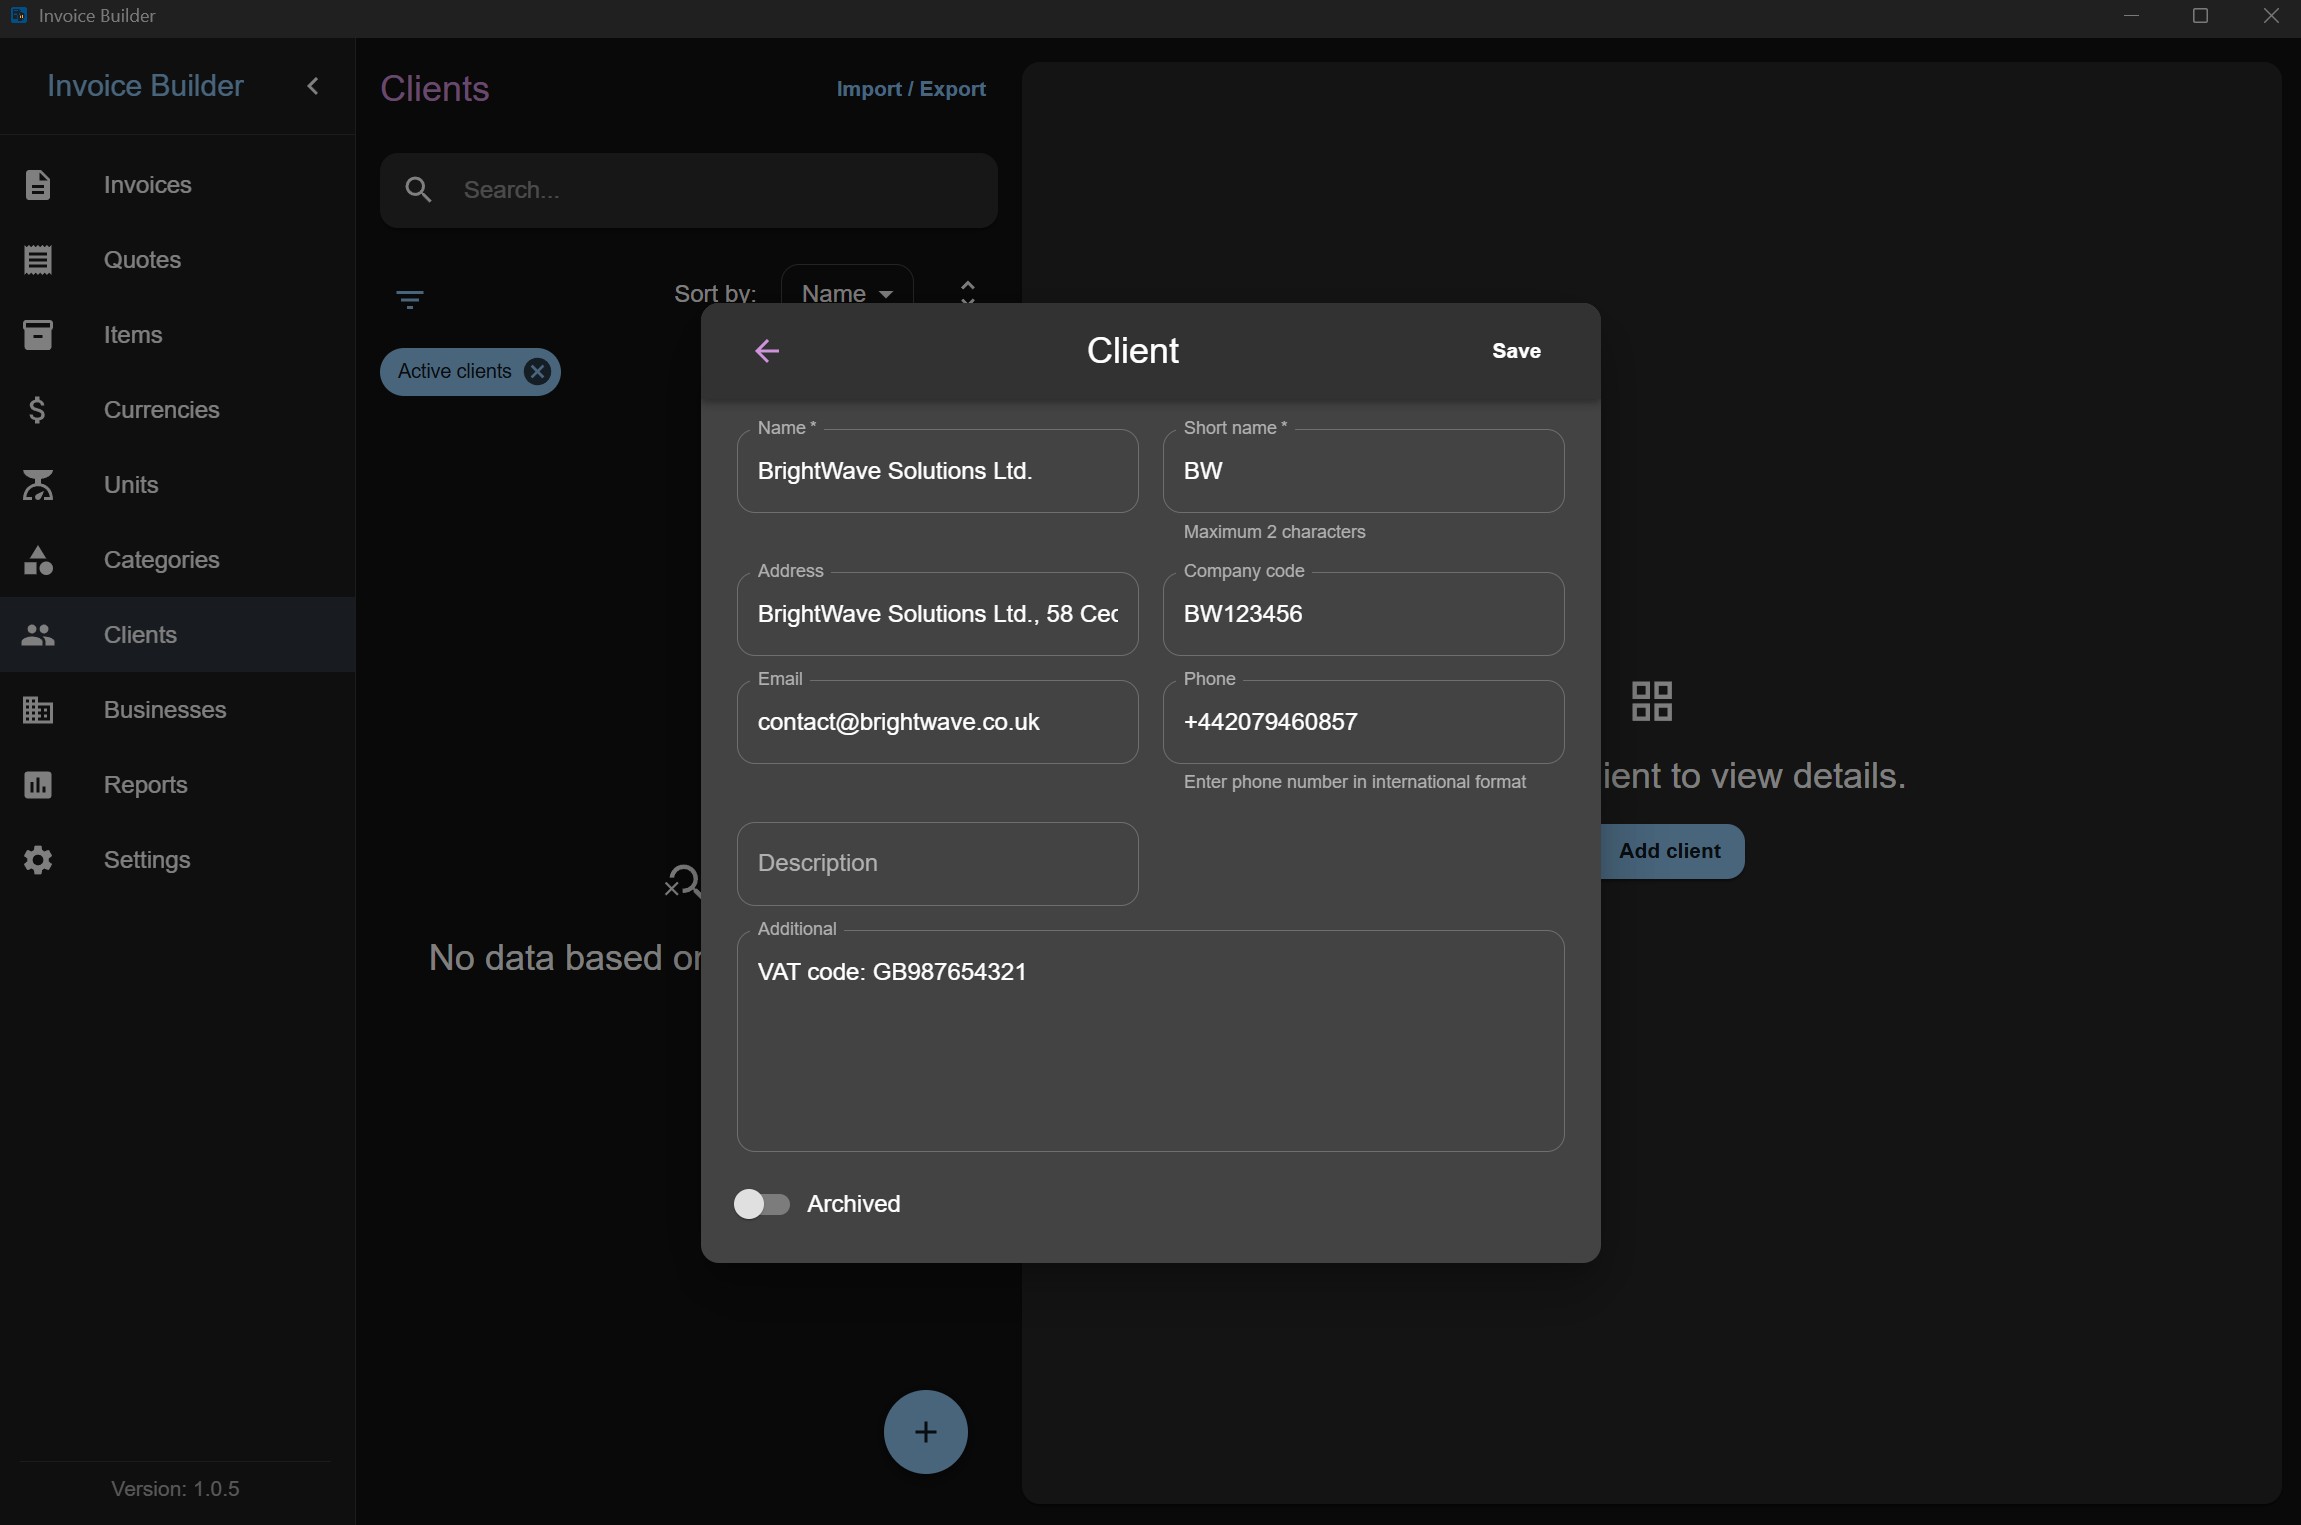Click the Items archive box icon
Image resolution: width=2301 pixels, height=1525 pixels.
(x=38, y=335)
